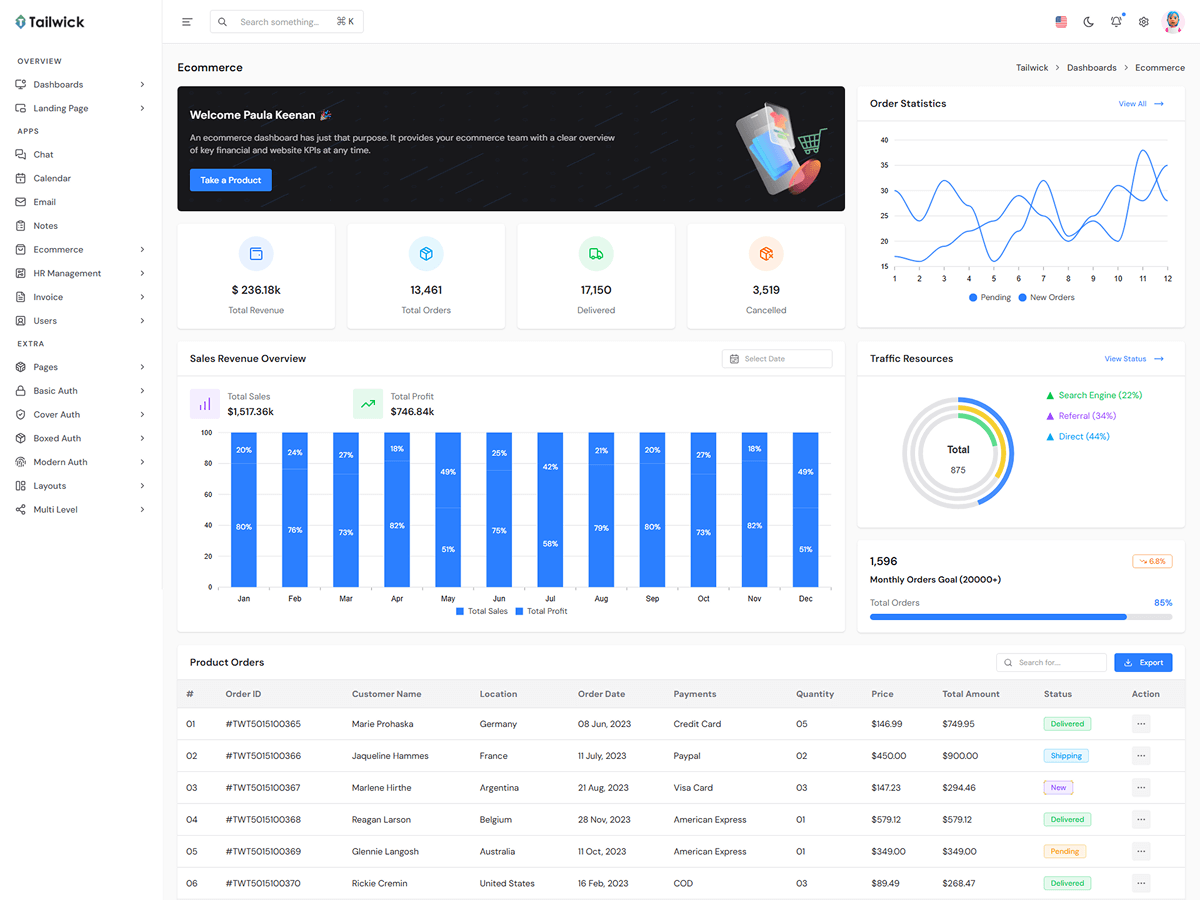This screenshot has height=900, width=1200.
Task: Click the US flag language icon
Action: pos(1061,22)
